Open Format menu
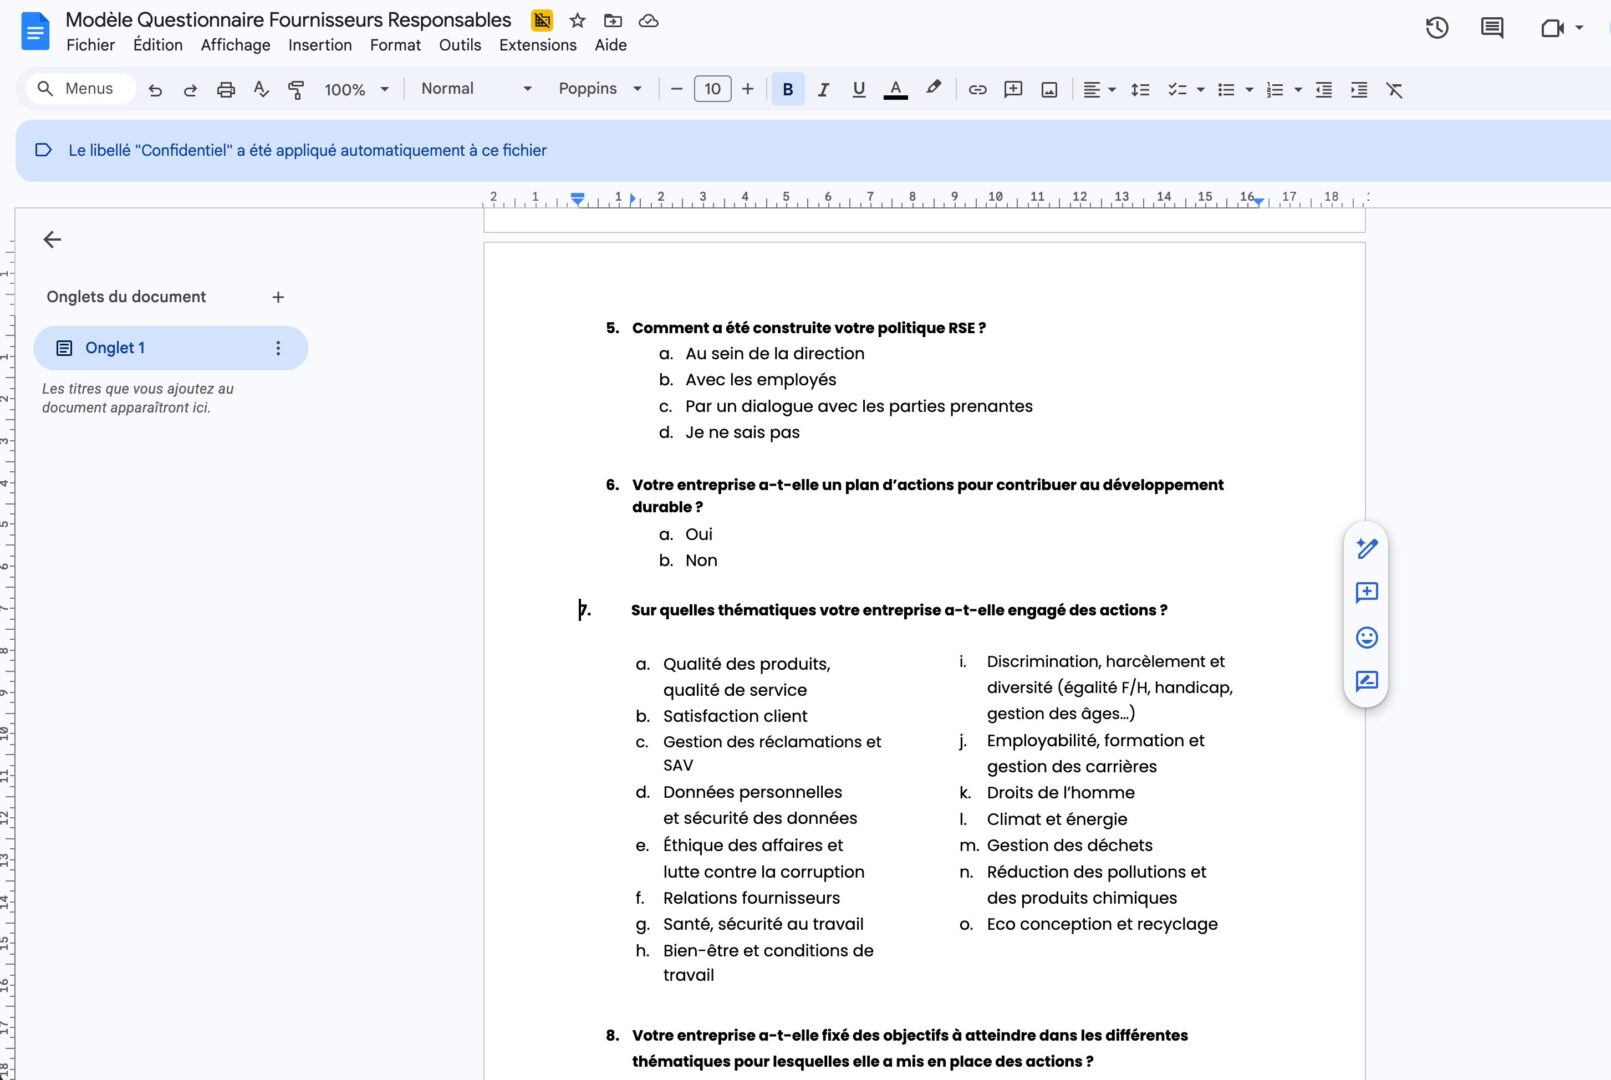This screenshot has width=1611, height=1080. pos(395,45)
